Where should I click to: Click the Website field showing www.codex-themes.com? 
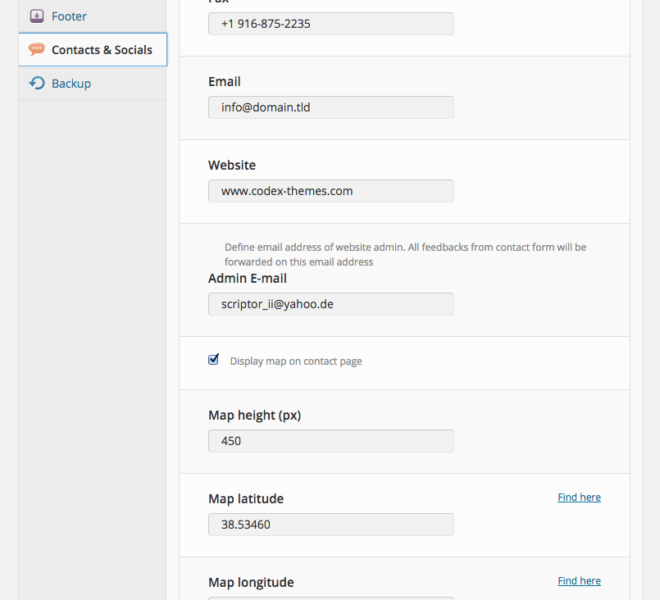330,191
